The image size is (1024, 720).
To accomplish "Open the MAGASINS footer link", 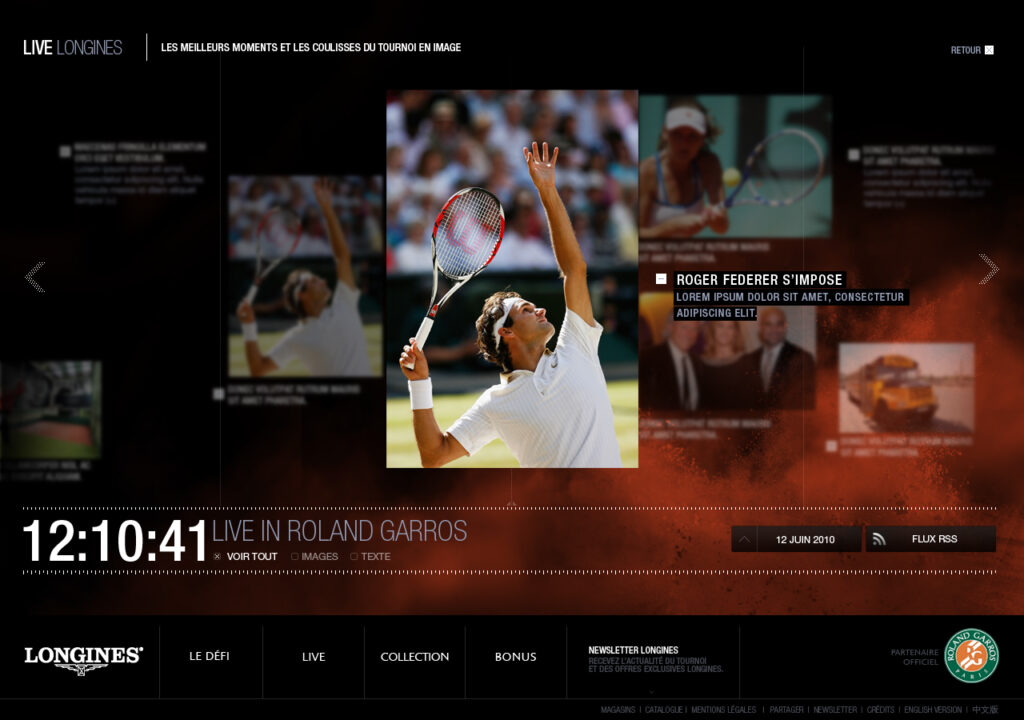I will 618,710.
